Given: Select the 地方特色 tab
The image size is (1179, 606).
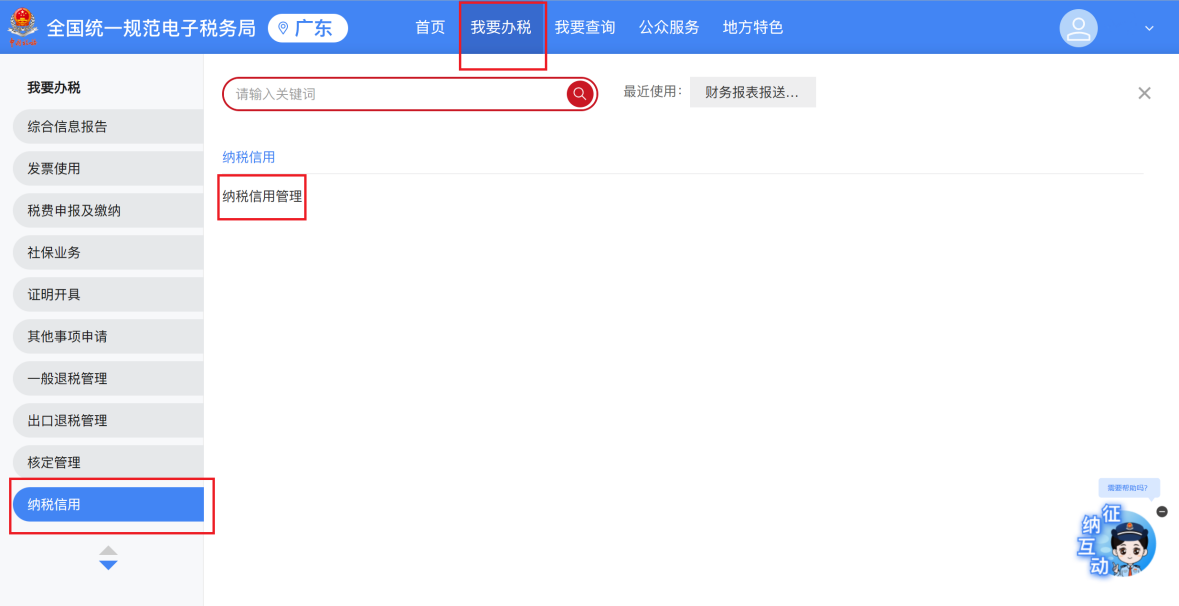Looking at the screenshot, I should point(753,28).
